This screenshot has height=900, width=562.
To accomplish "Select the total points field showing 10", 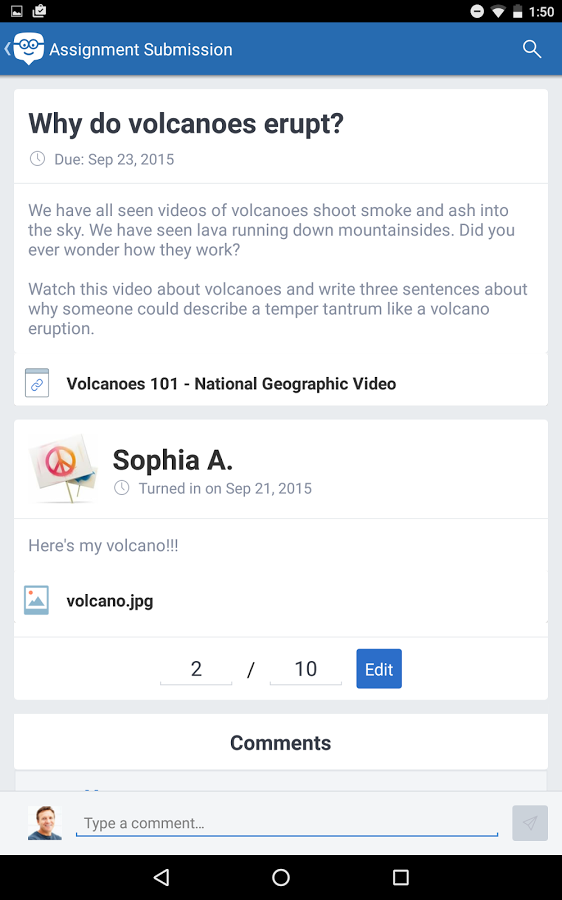I will pyautogui.click(x=305, y=669).
